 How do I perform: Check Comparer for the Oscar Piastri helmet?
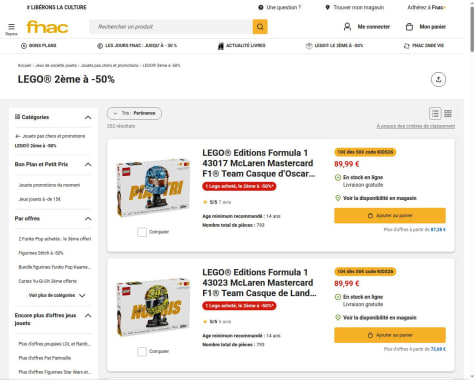click(142, 232)
